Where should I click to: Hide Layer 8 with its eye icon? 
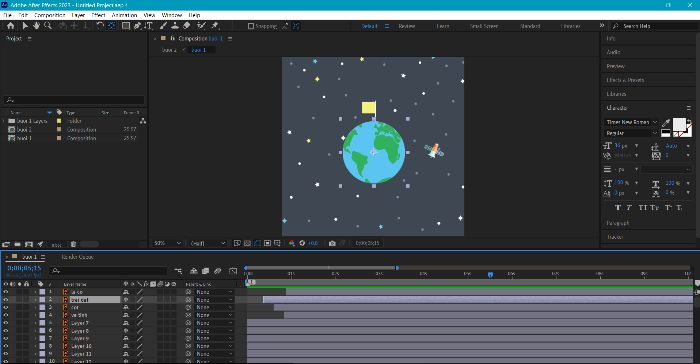click(x=6, y=331)
